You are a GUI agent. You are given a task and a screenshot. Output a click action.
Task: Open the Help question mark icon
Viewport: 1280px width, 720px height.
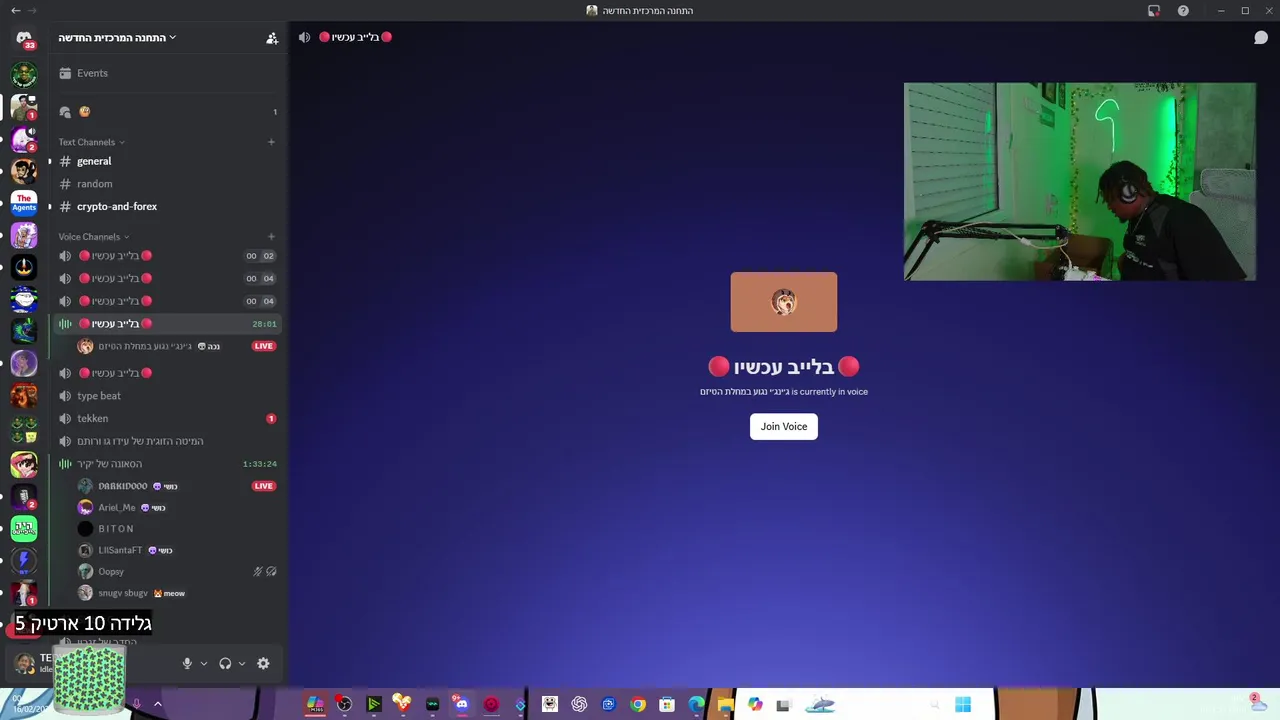click(1183, 11)
